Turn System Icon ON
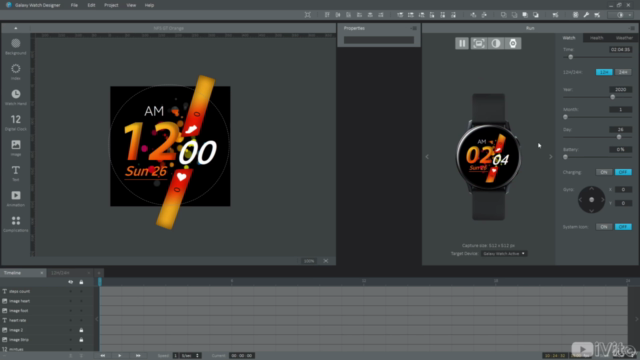Image resolution: width=640 pixels, height=360 pixels. (x=604, y=227)
